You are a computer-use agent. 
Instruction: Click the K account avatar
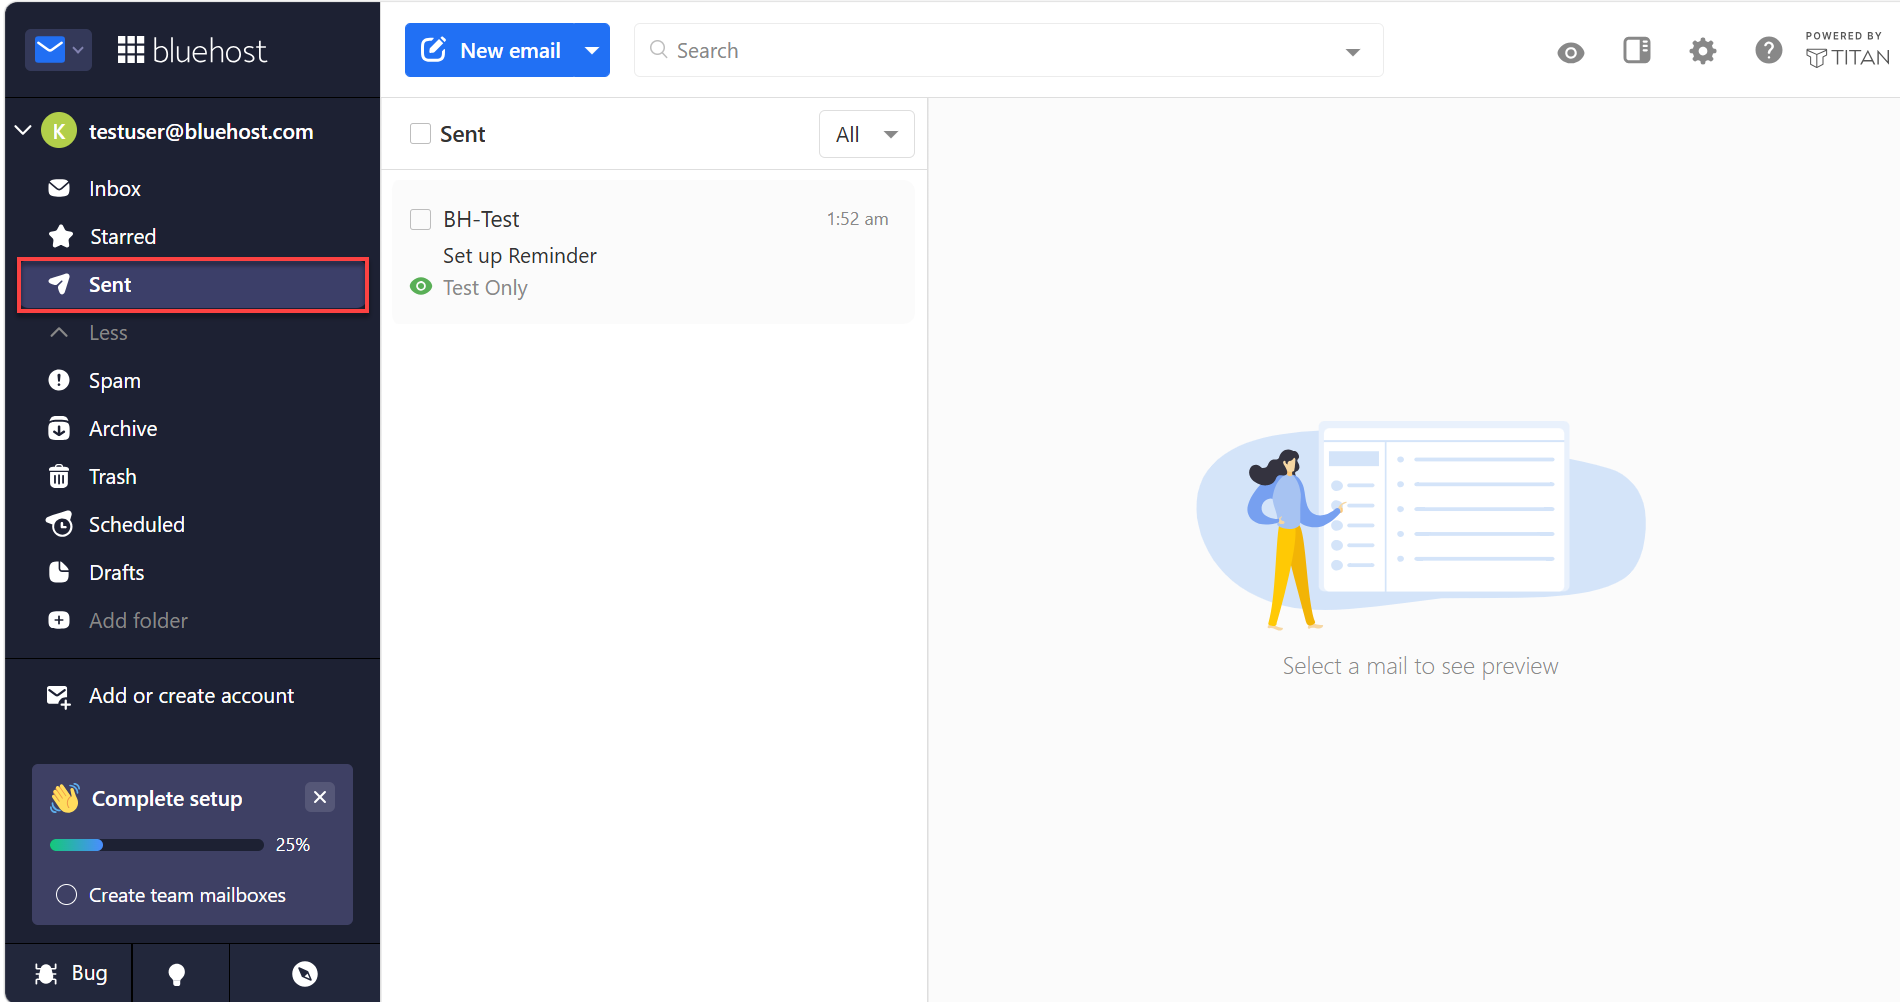point(59,131)
